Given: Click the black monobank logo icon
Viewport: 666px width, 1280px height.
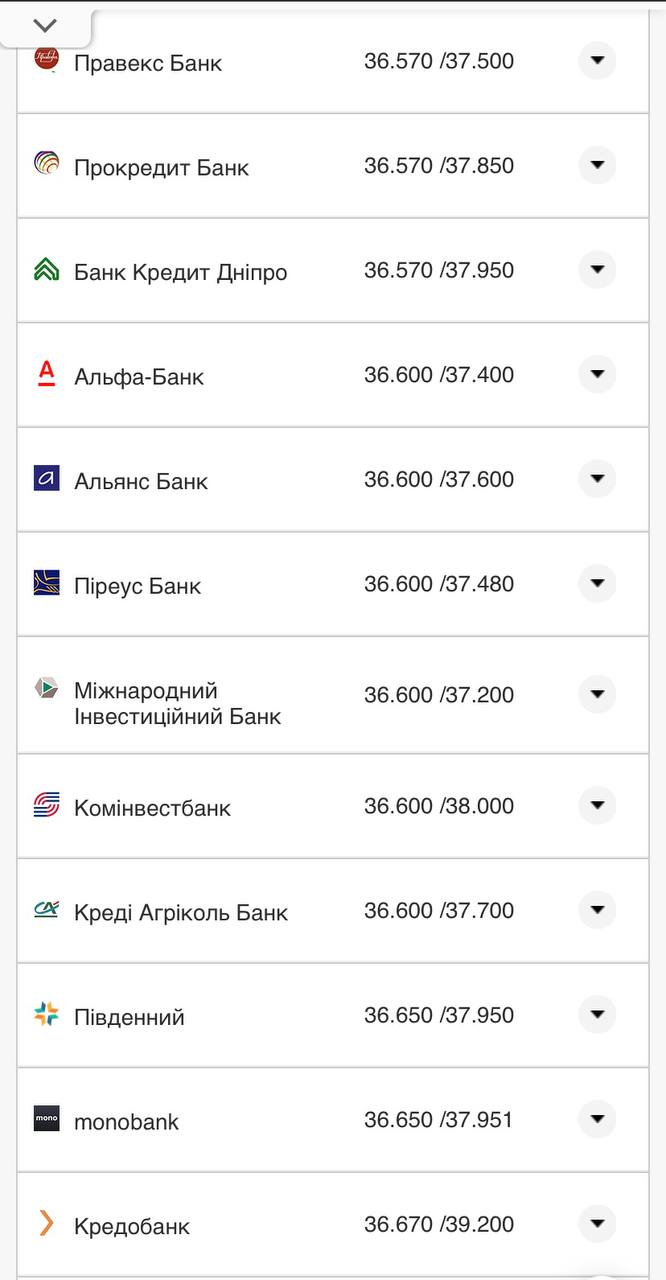Looking at the screenshot, I should point(47,1120).
